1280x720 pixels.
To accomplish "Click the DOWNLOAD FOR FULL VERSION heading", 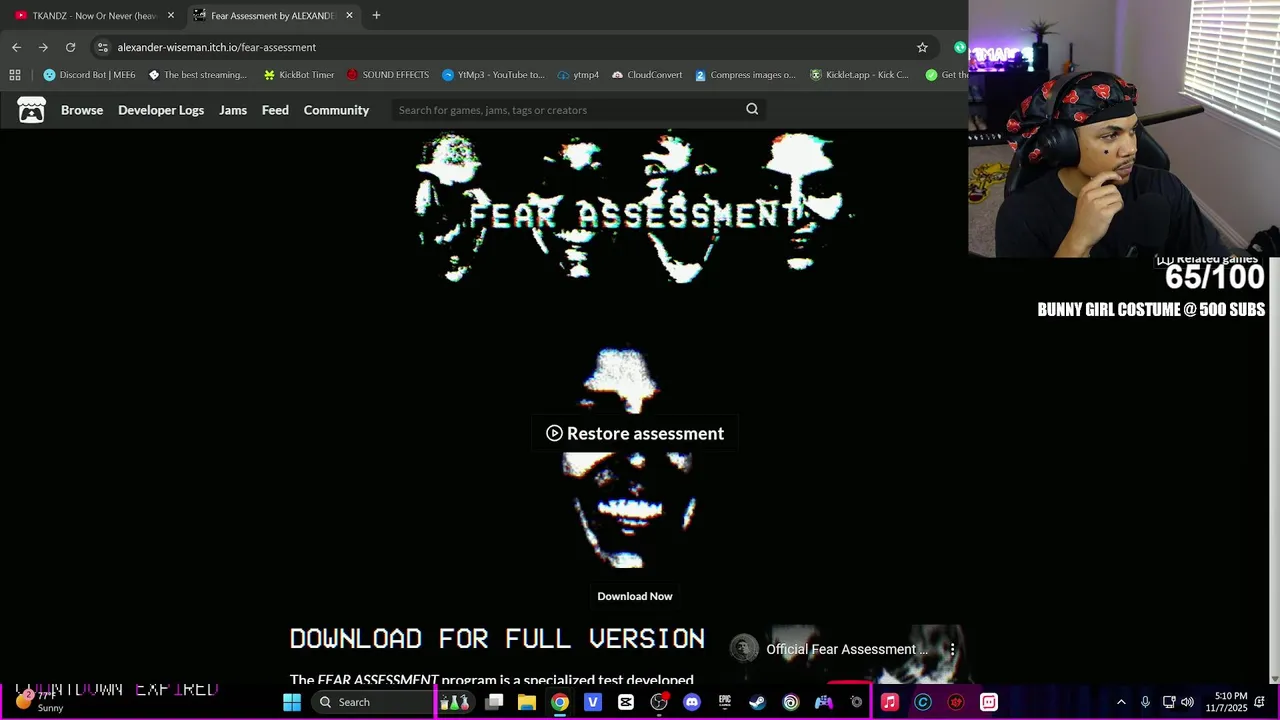I will tap(497, 638).
